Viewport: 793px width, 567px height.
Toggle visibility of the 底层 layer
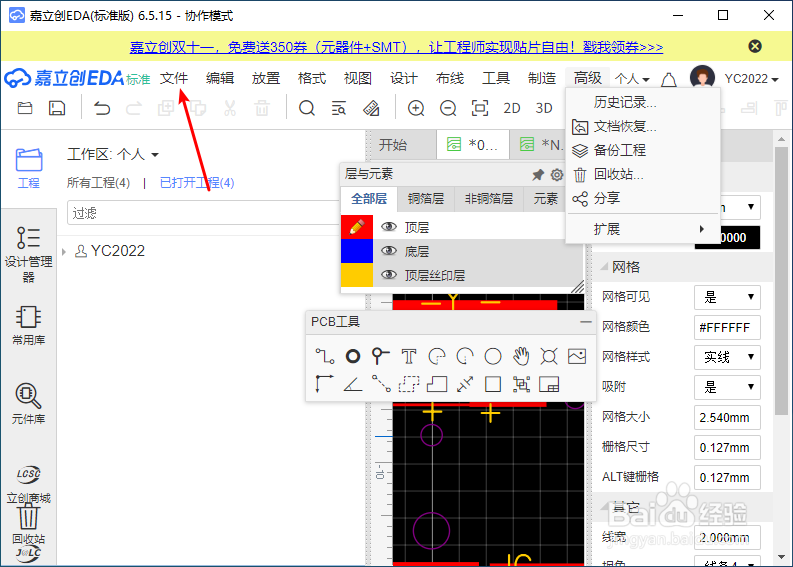[388, 250]
